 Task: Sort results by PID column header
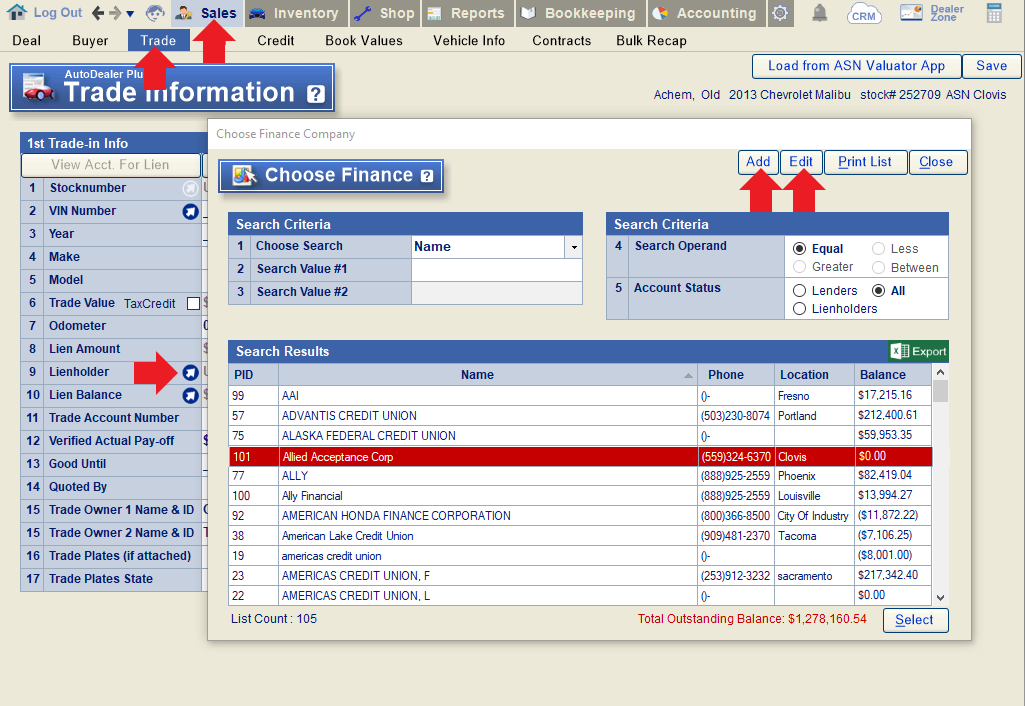(254, 375)
